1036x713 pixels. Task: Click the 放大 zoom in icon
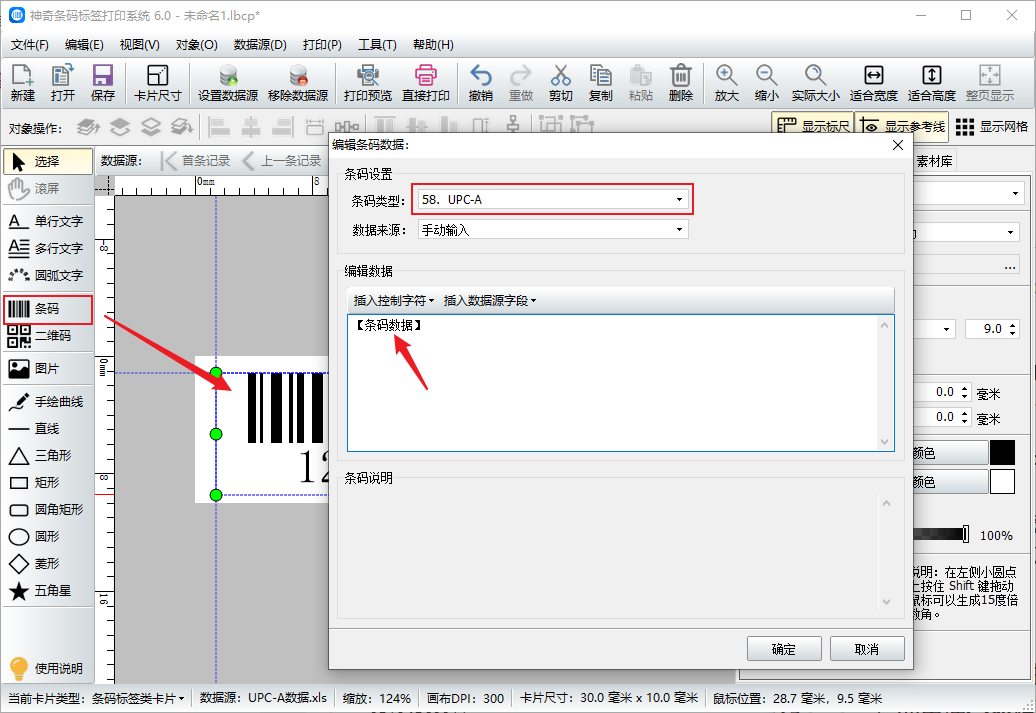[x=726, y=83]
